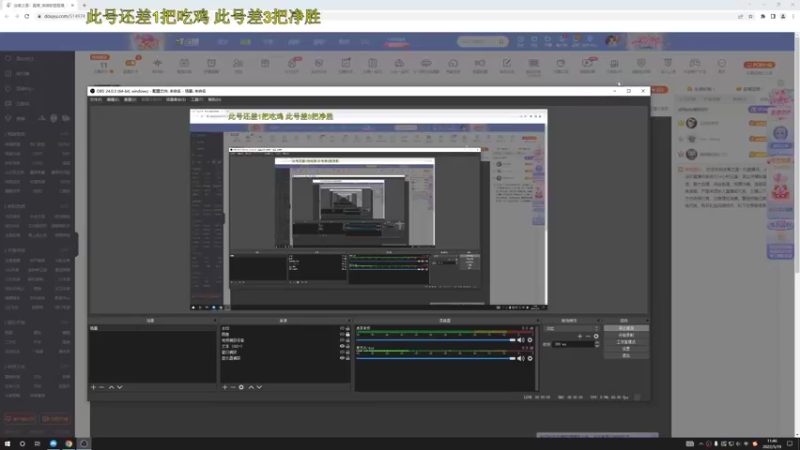800x450 pixels.
Task: Lock the 显示器捕获 source
Action: (347, 358)
